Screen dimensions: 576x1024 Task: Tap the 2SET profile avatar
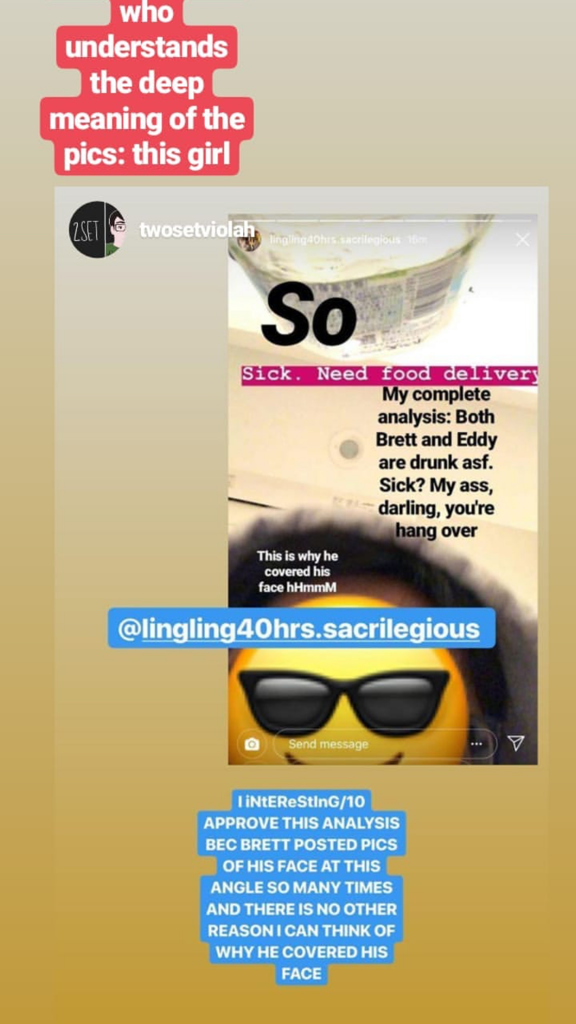click(97, 229)
